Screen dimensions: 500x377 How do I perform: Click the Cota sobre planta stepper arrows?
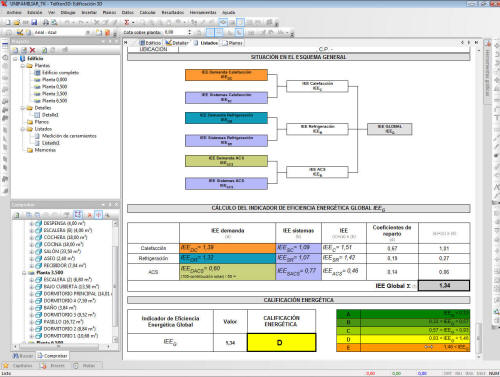(x=190, y=32)
